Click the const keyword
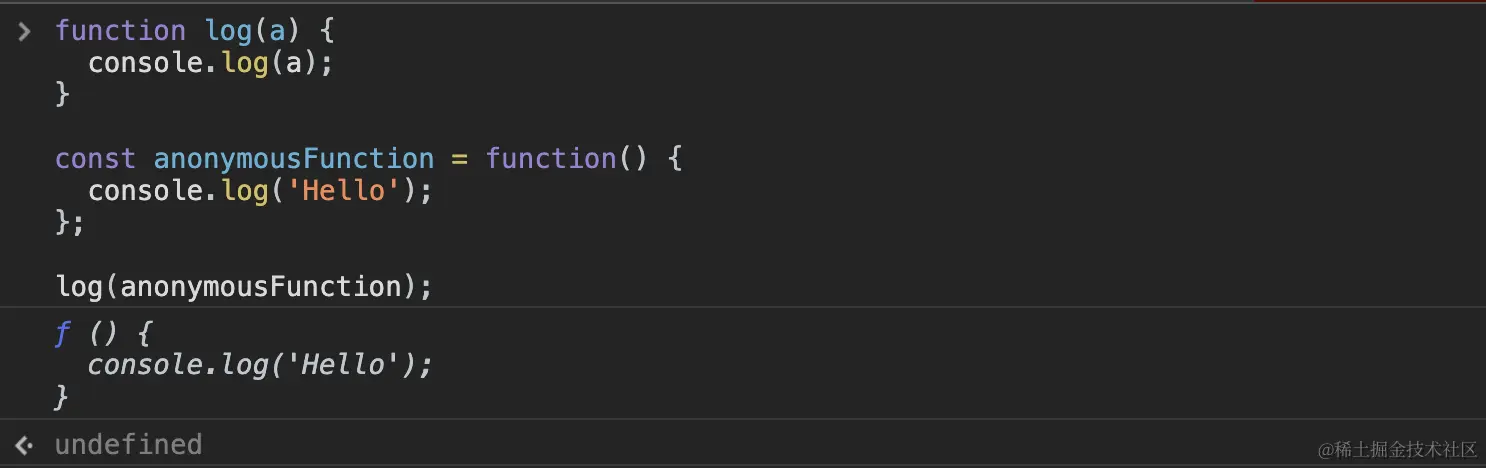This screenshot has width=1486, height=468. click(95, 159)
